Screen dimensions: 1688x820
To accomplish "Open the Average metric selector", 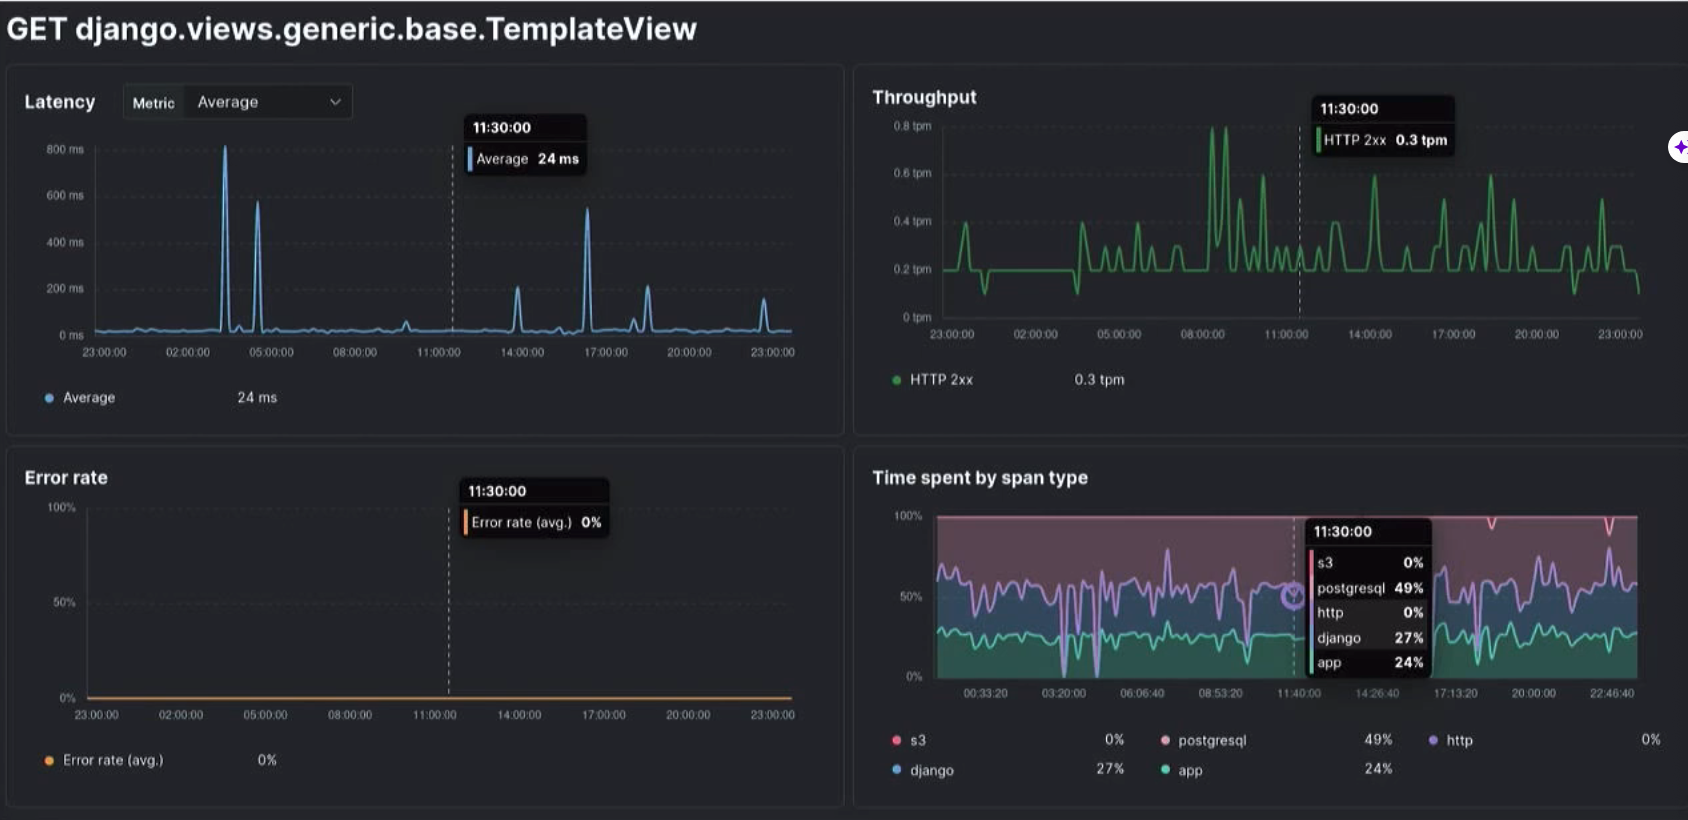I will click(266, 102).
